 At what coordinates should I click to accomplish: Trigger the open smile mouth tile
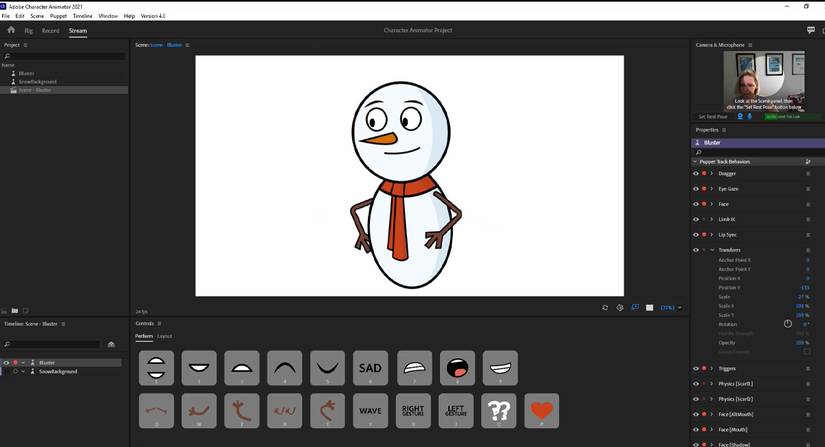click(x=199, y=368)
